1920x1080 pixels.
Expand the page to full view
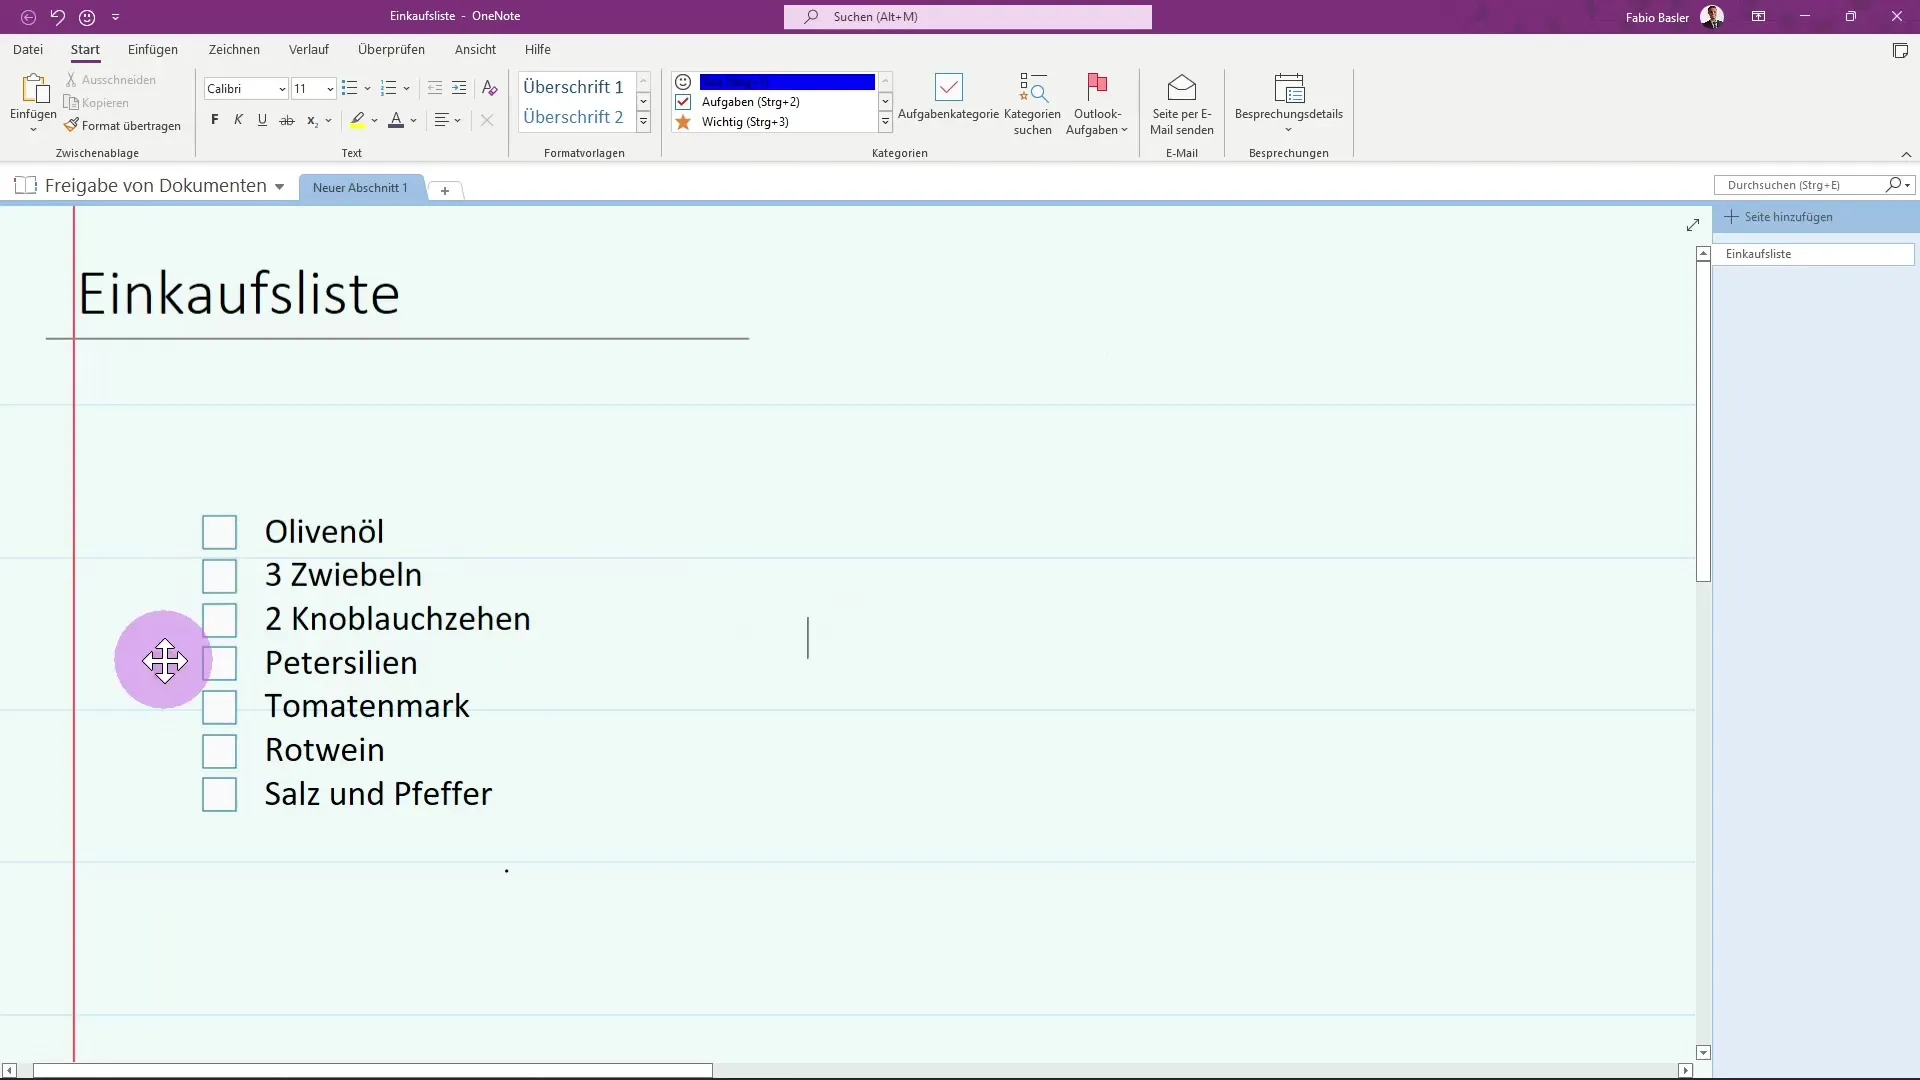click(1693, 226)
